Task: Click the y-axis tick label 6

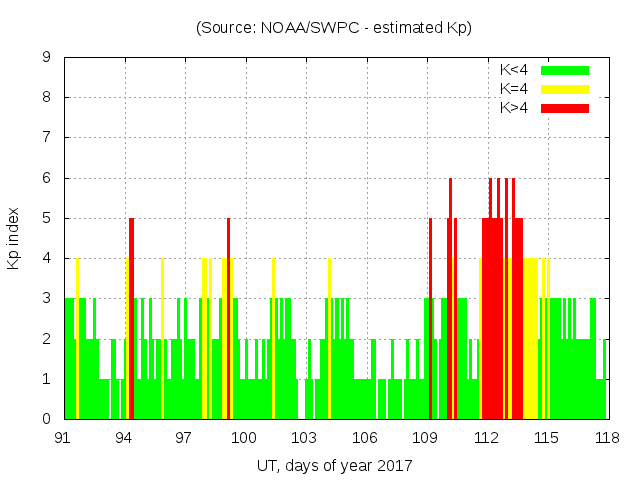Action: [46, 178]
